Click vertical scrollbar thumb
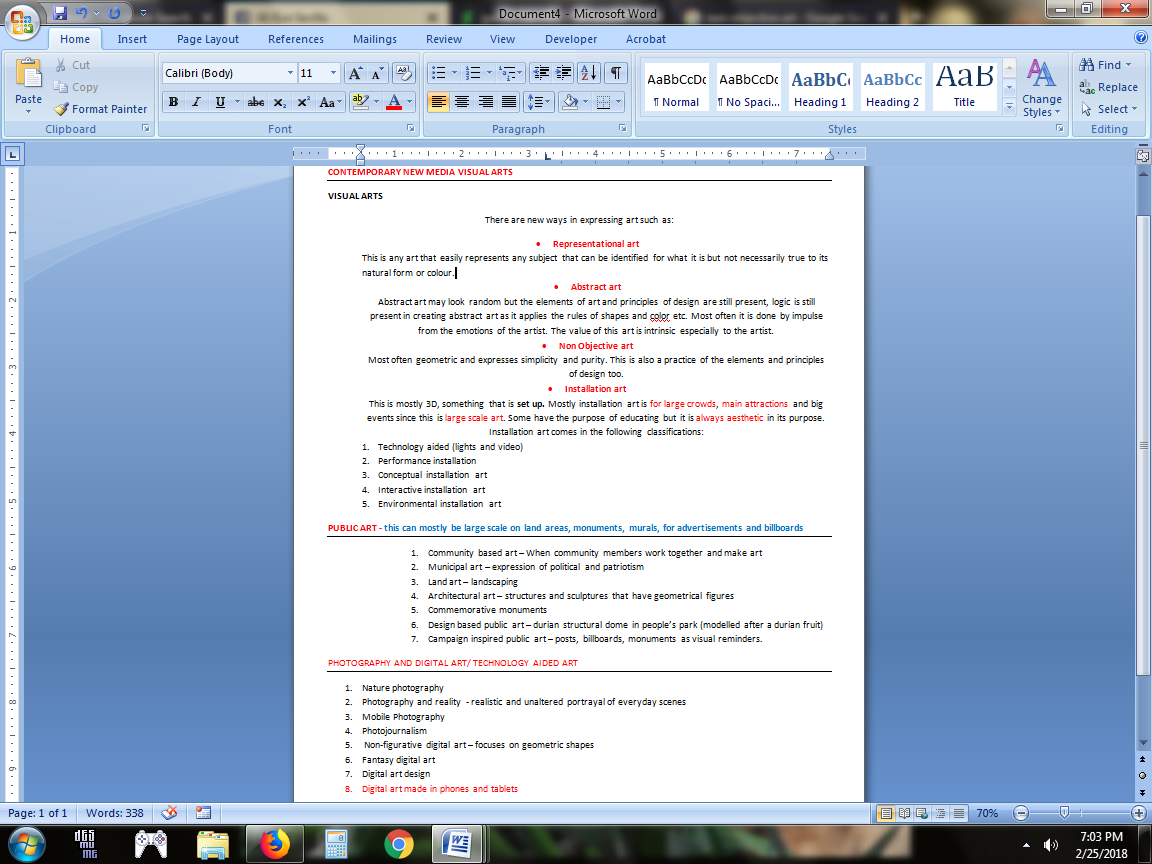 coord(1142,445)
